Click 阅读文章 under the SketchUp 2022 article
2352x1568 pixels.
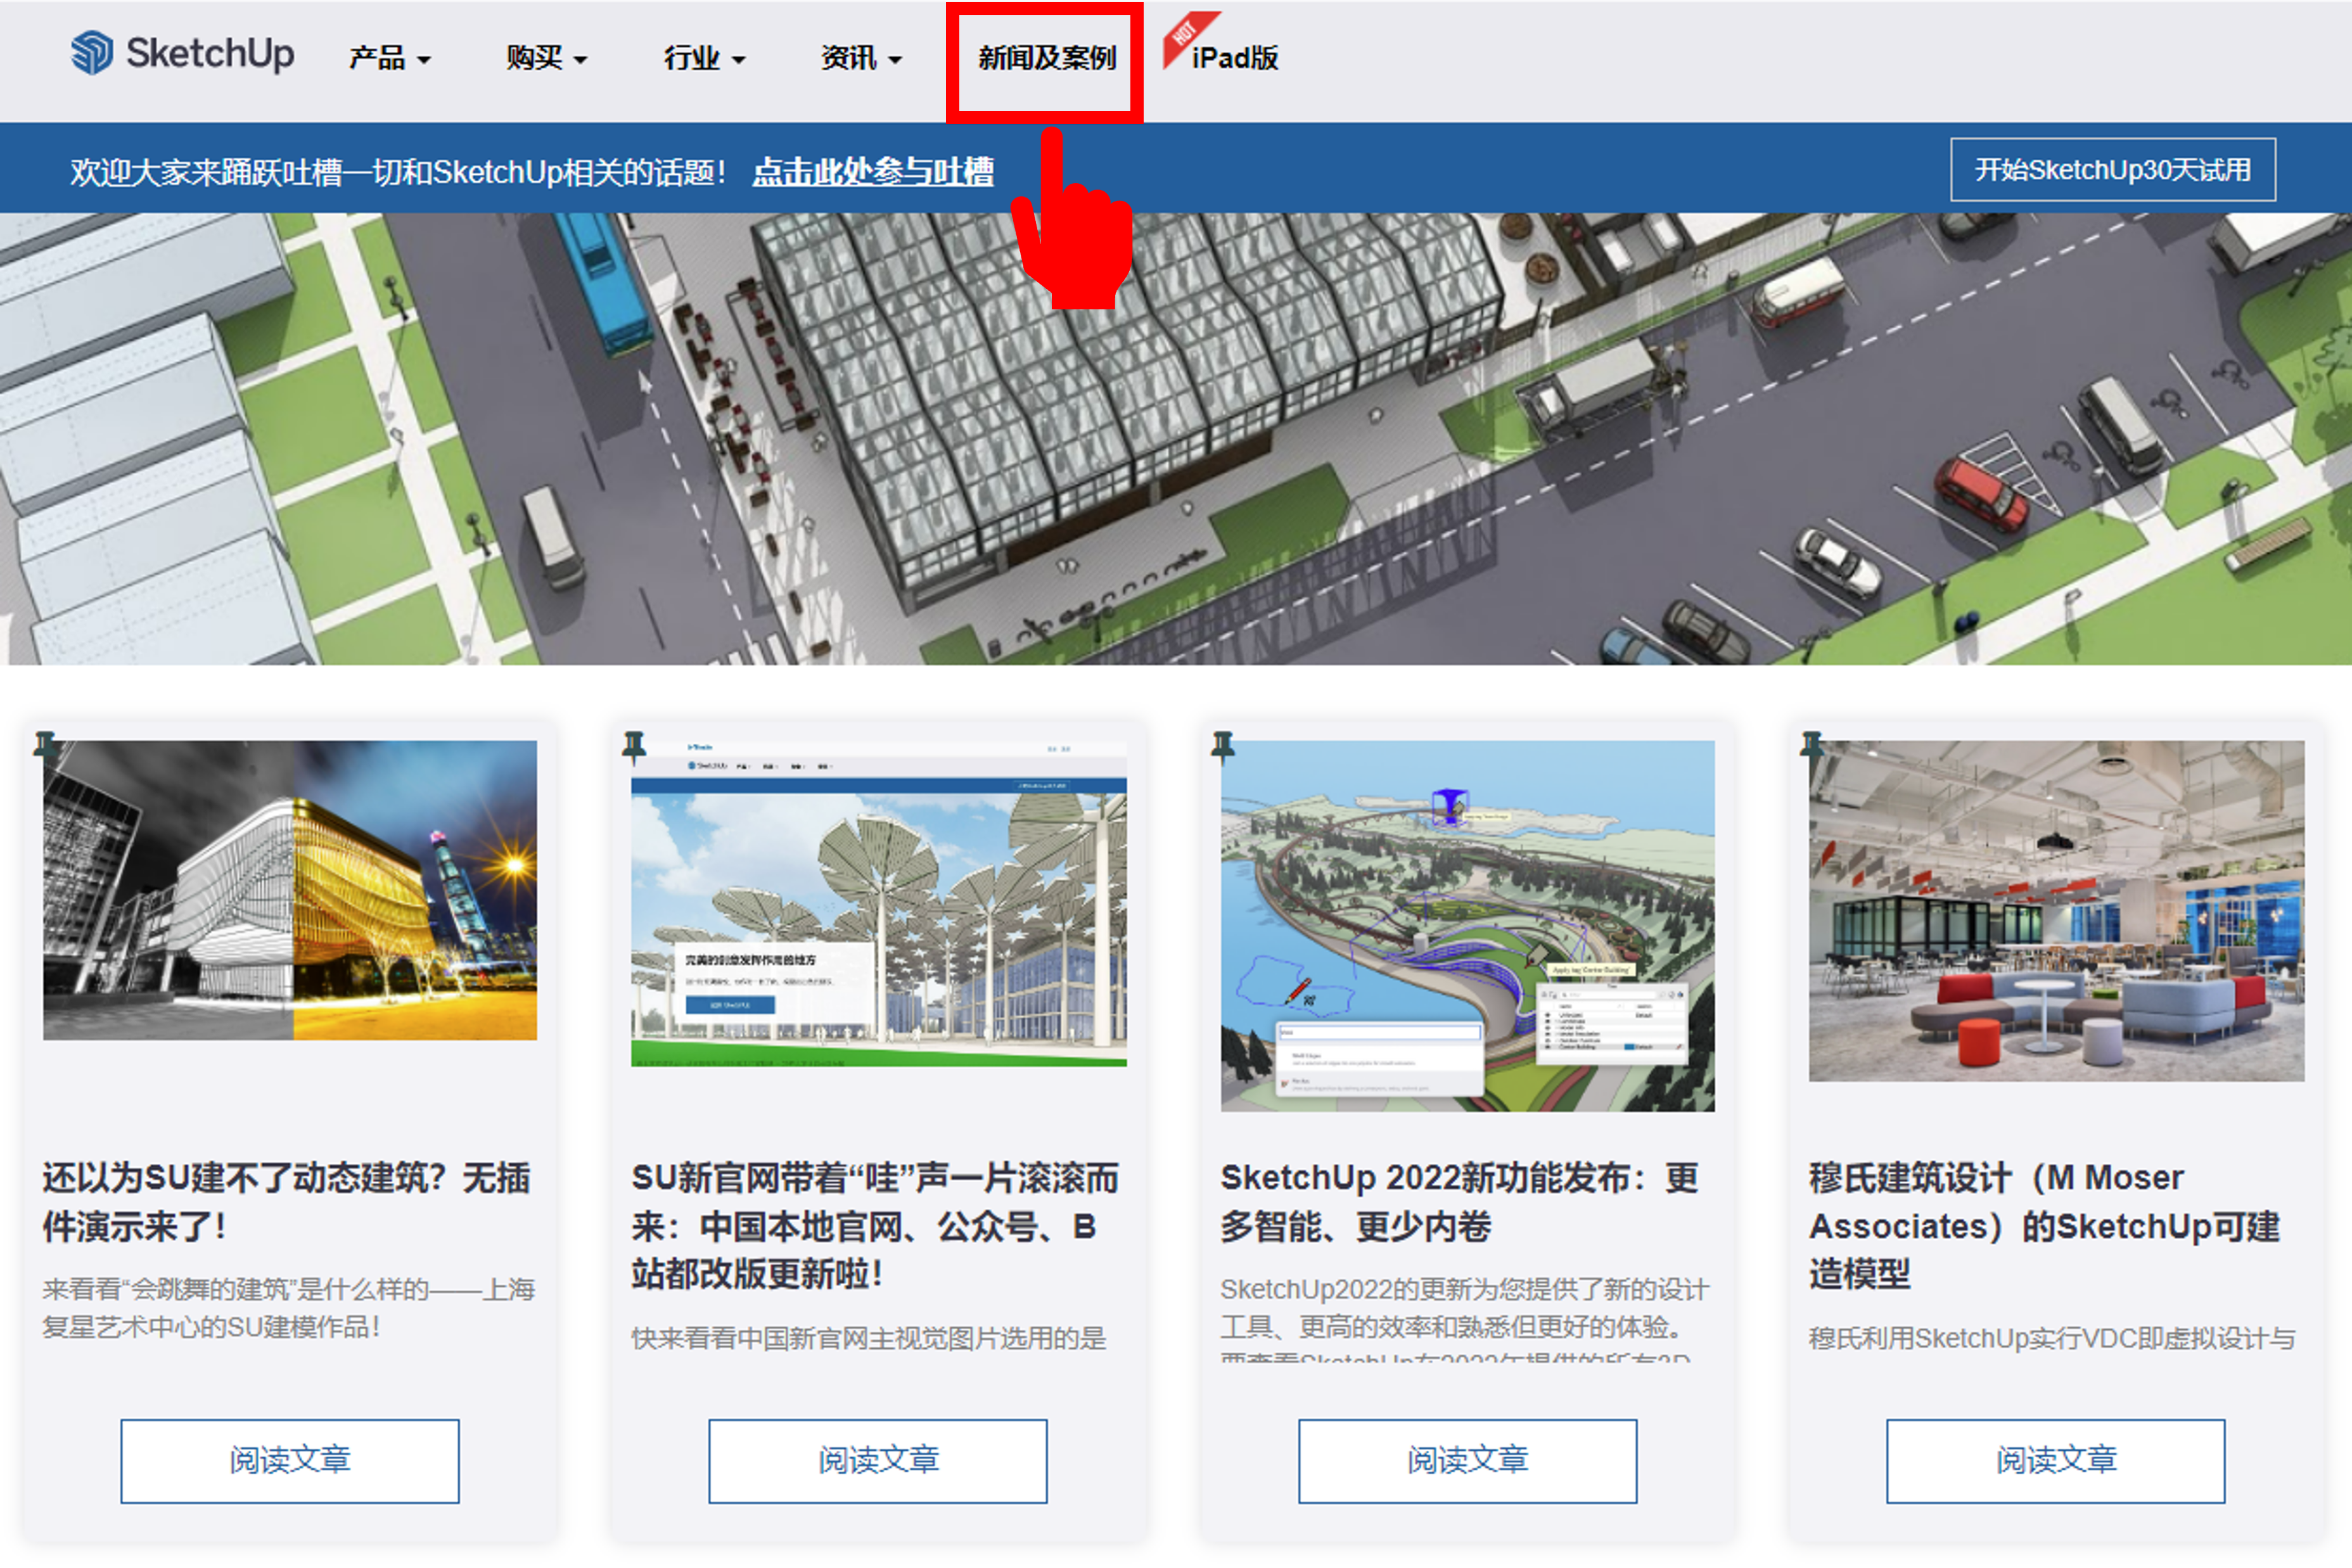pyautogui.click(x=1468, y=1461)
